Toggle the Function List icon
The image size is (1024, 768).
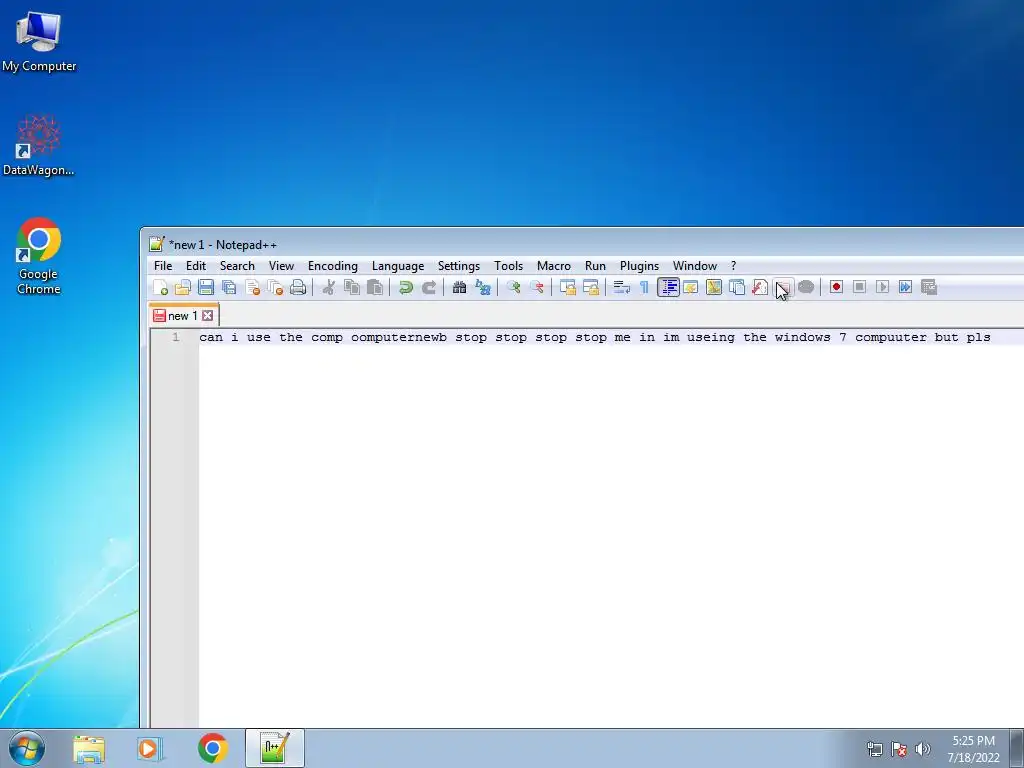[x=760, y=287]
